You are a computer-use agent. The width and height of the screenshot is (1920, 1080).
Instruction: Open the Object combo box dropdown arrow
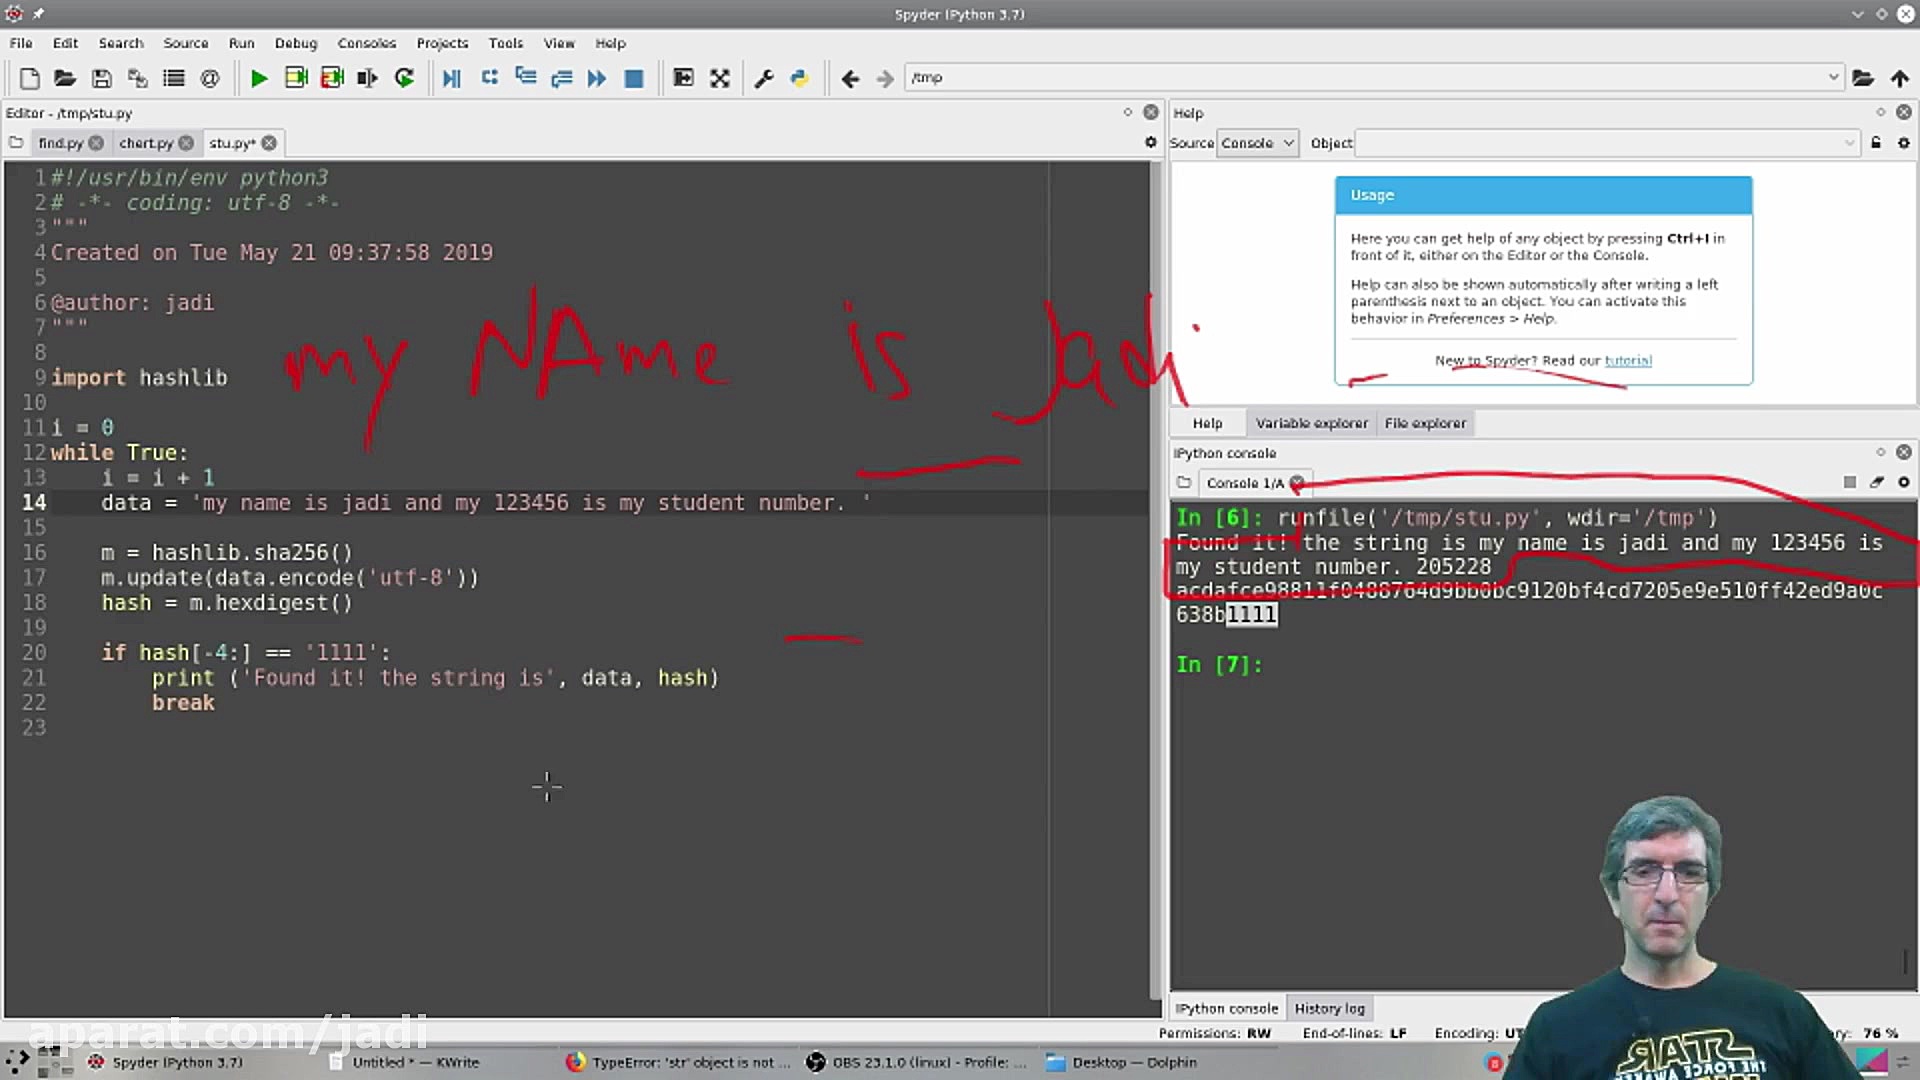point(1849,143)
